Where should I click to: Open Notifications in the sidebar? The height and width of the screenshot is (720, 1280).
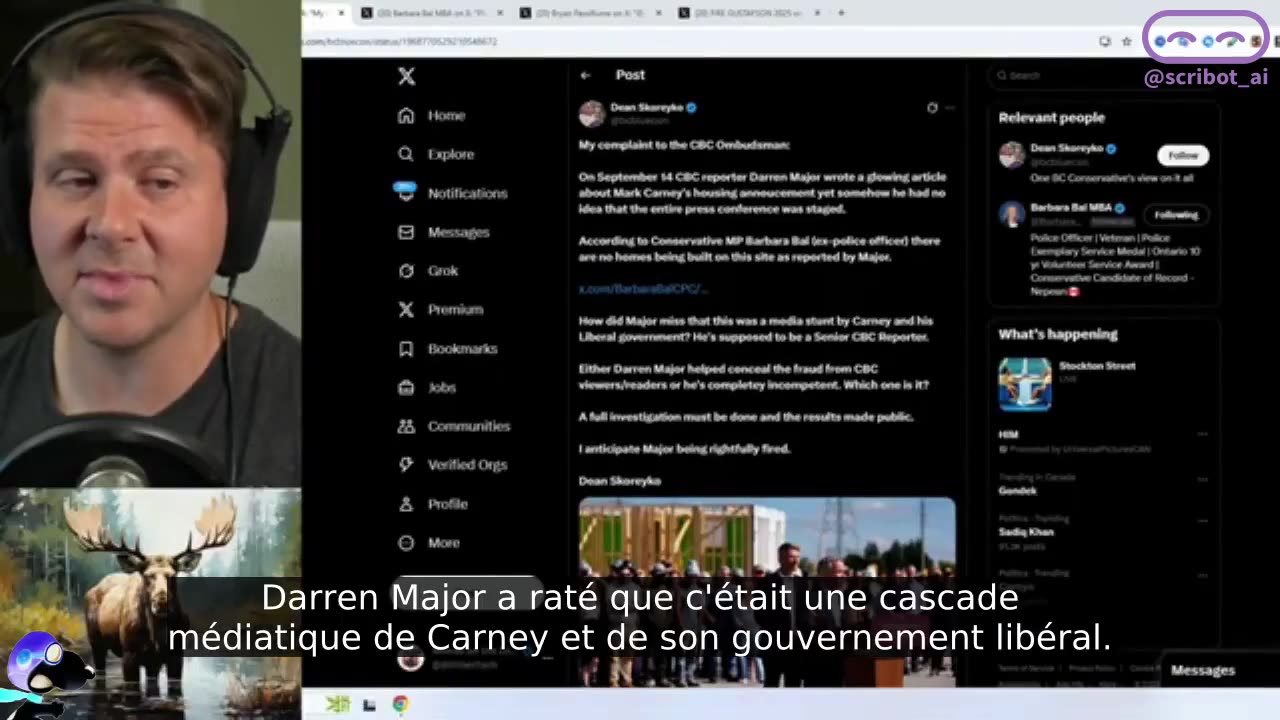coord(452,193)
